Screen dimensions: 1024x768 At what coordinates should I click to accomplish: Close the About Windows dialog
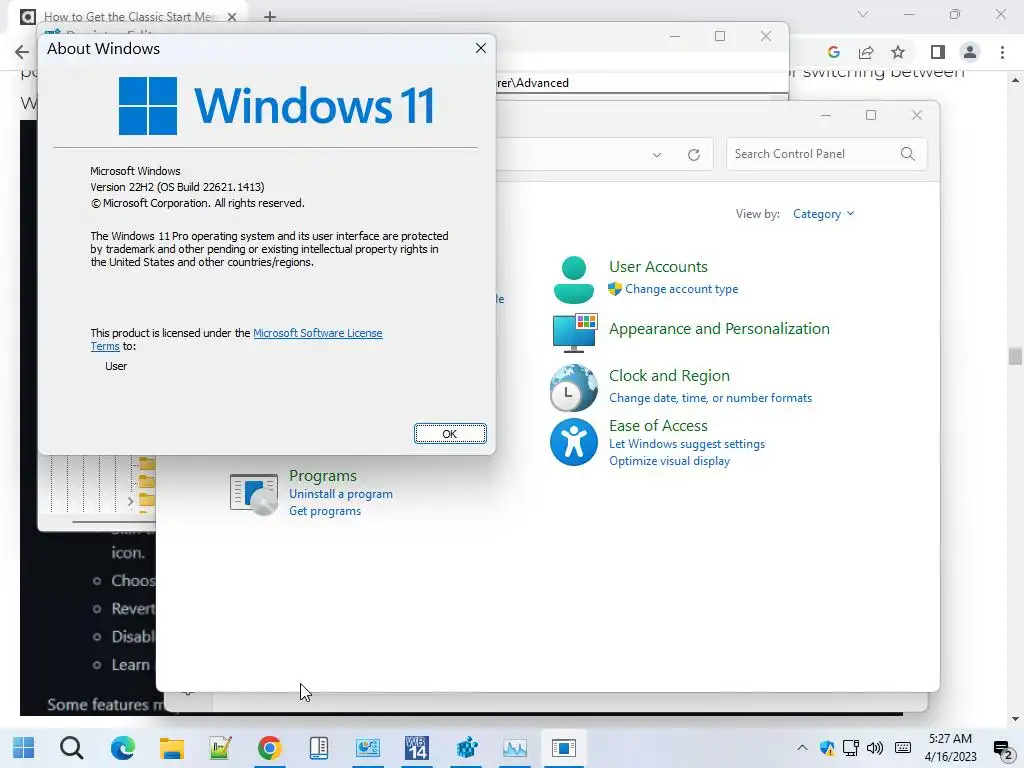pyautogui.click(x=481, y=48)
